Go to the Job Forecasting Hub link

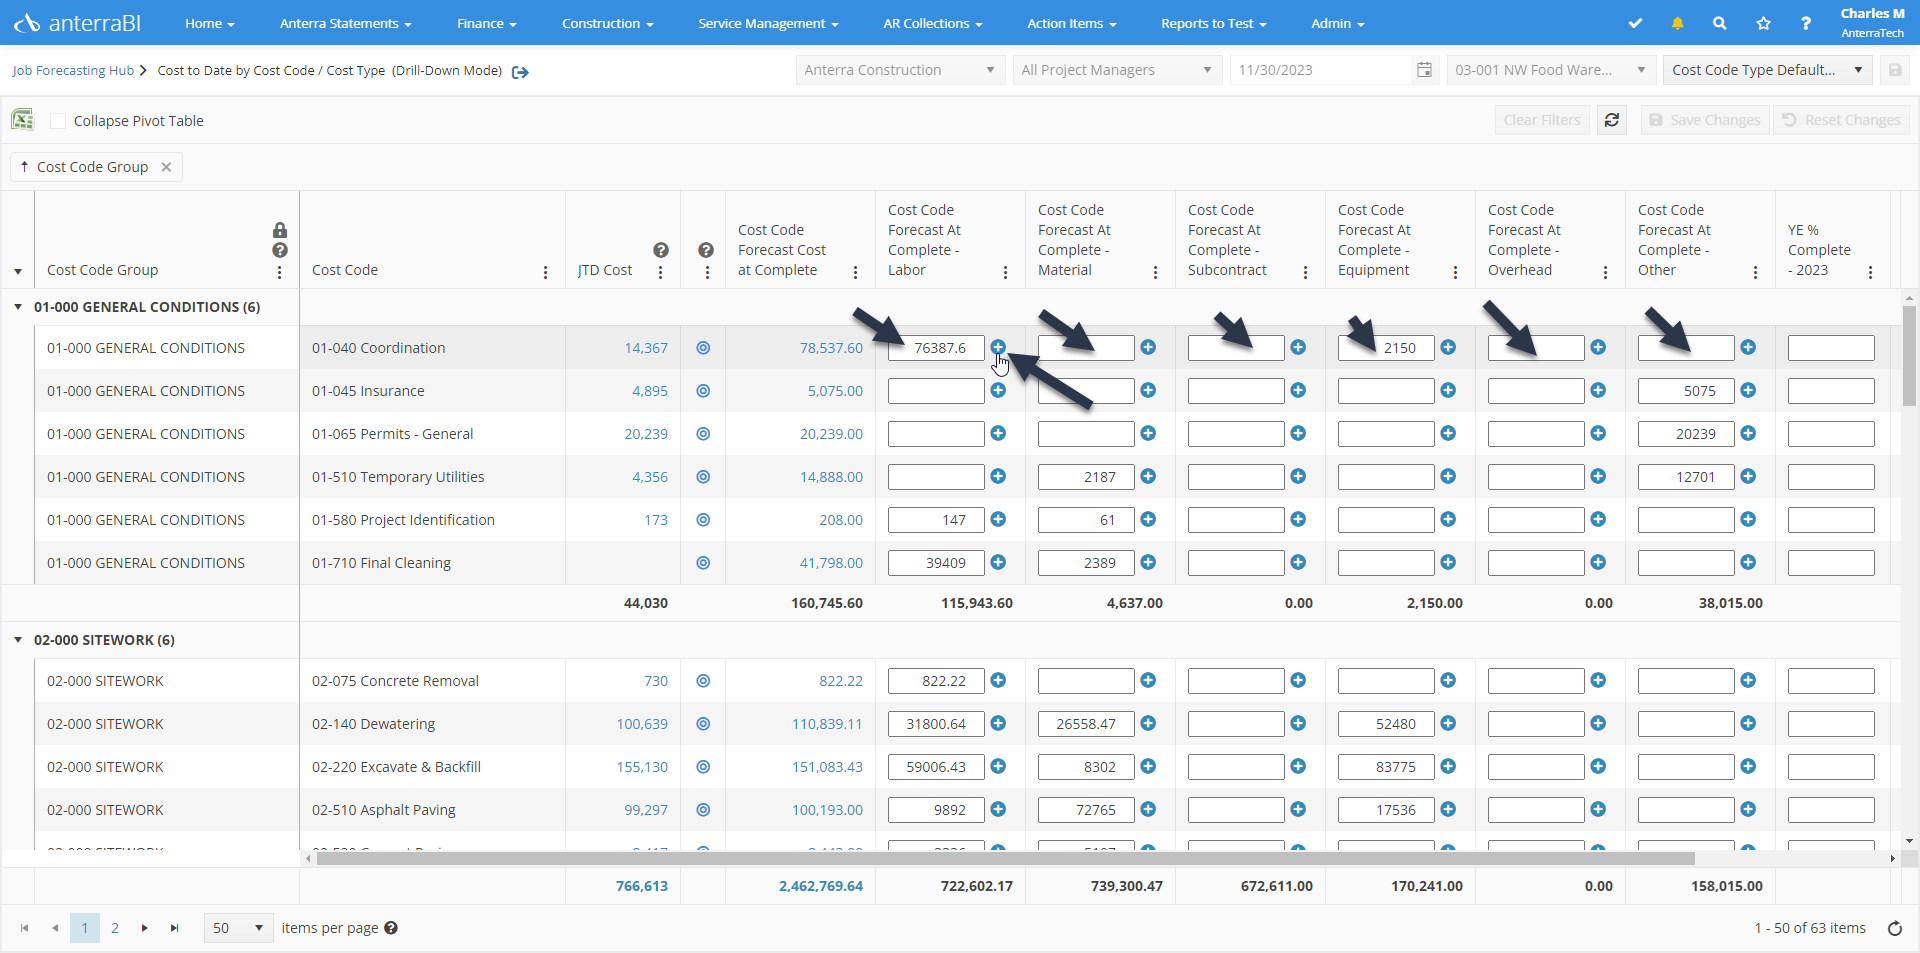click(73, 71)
